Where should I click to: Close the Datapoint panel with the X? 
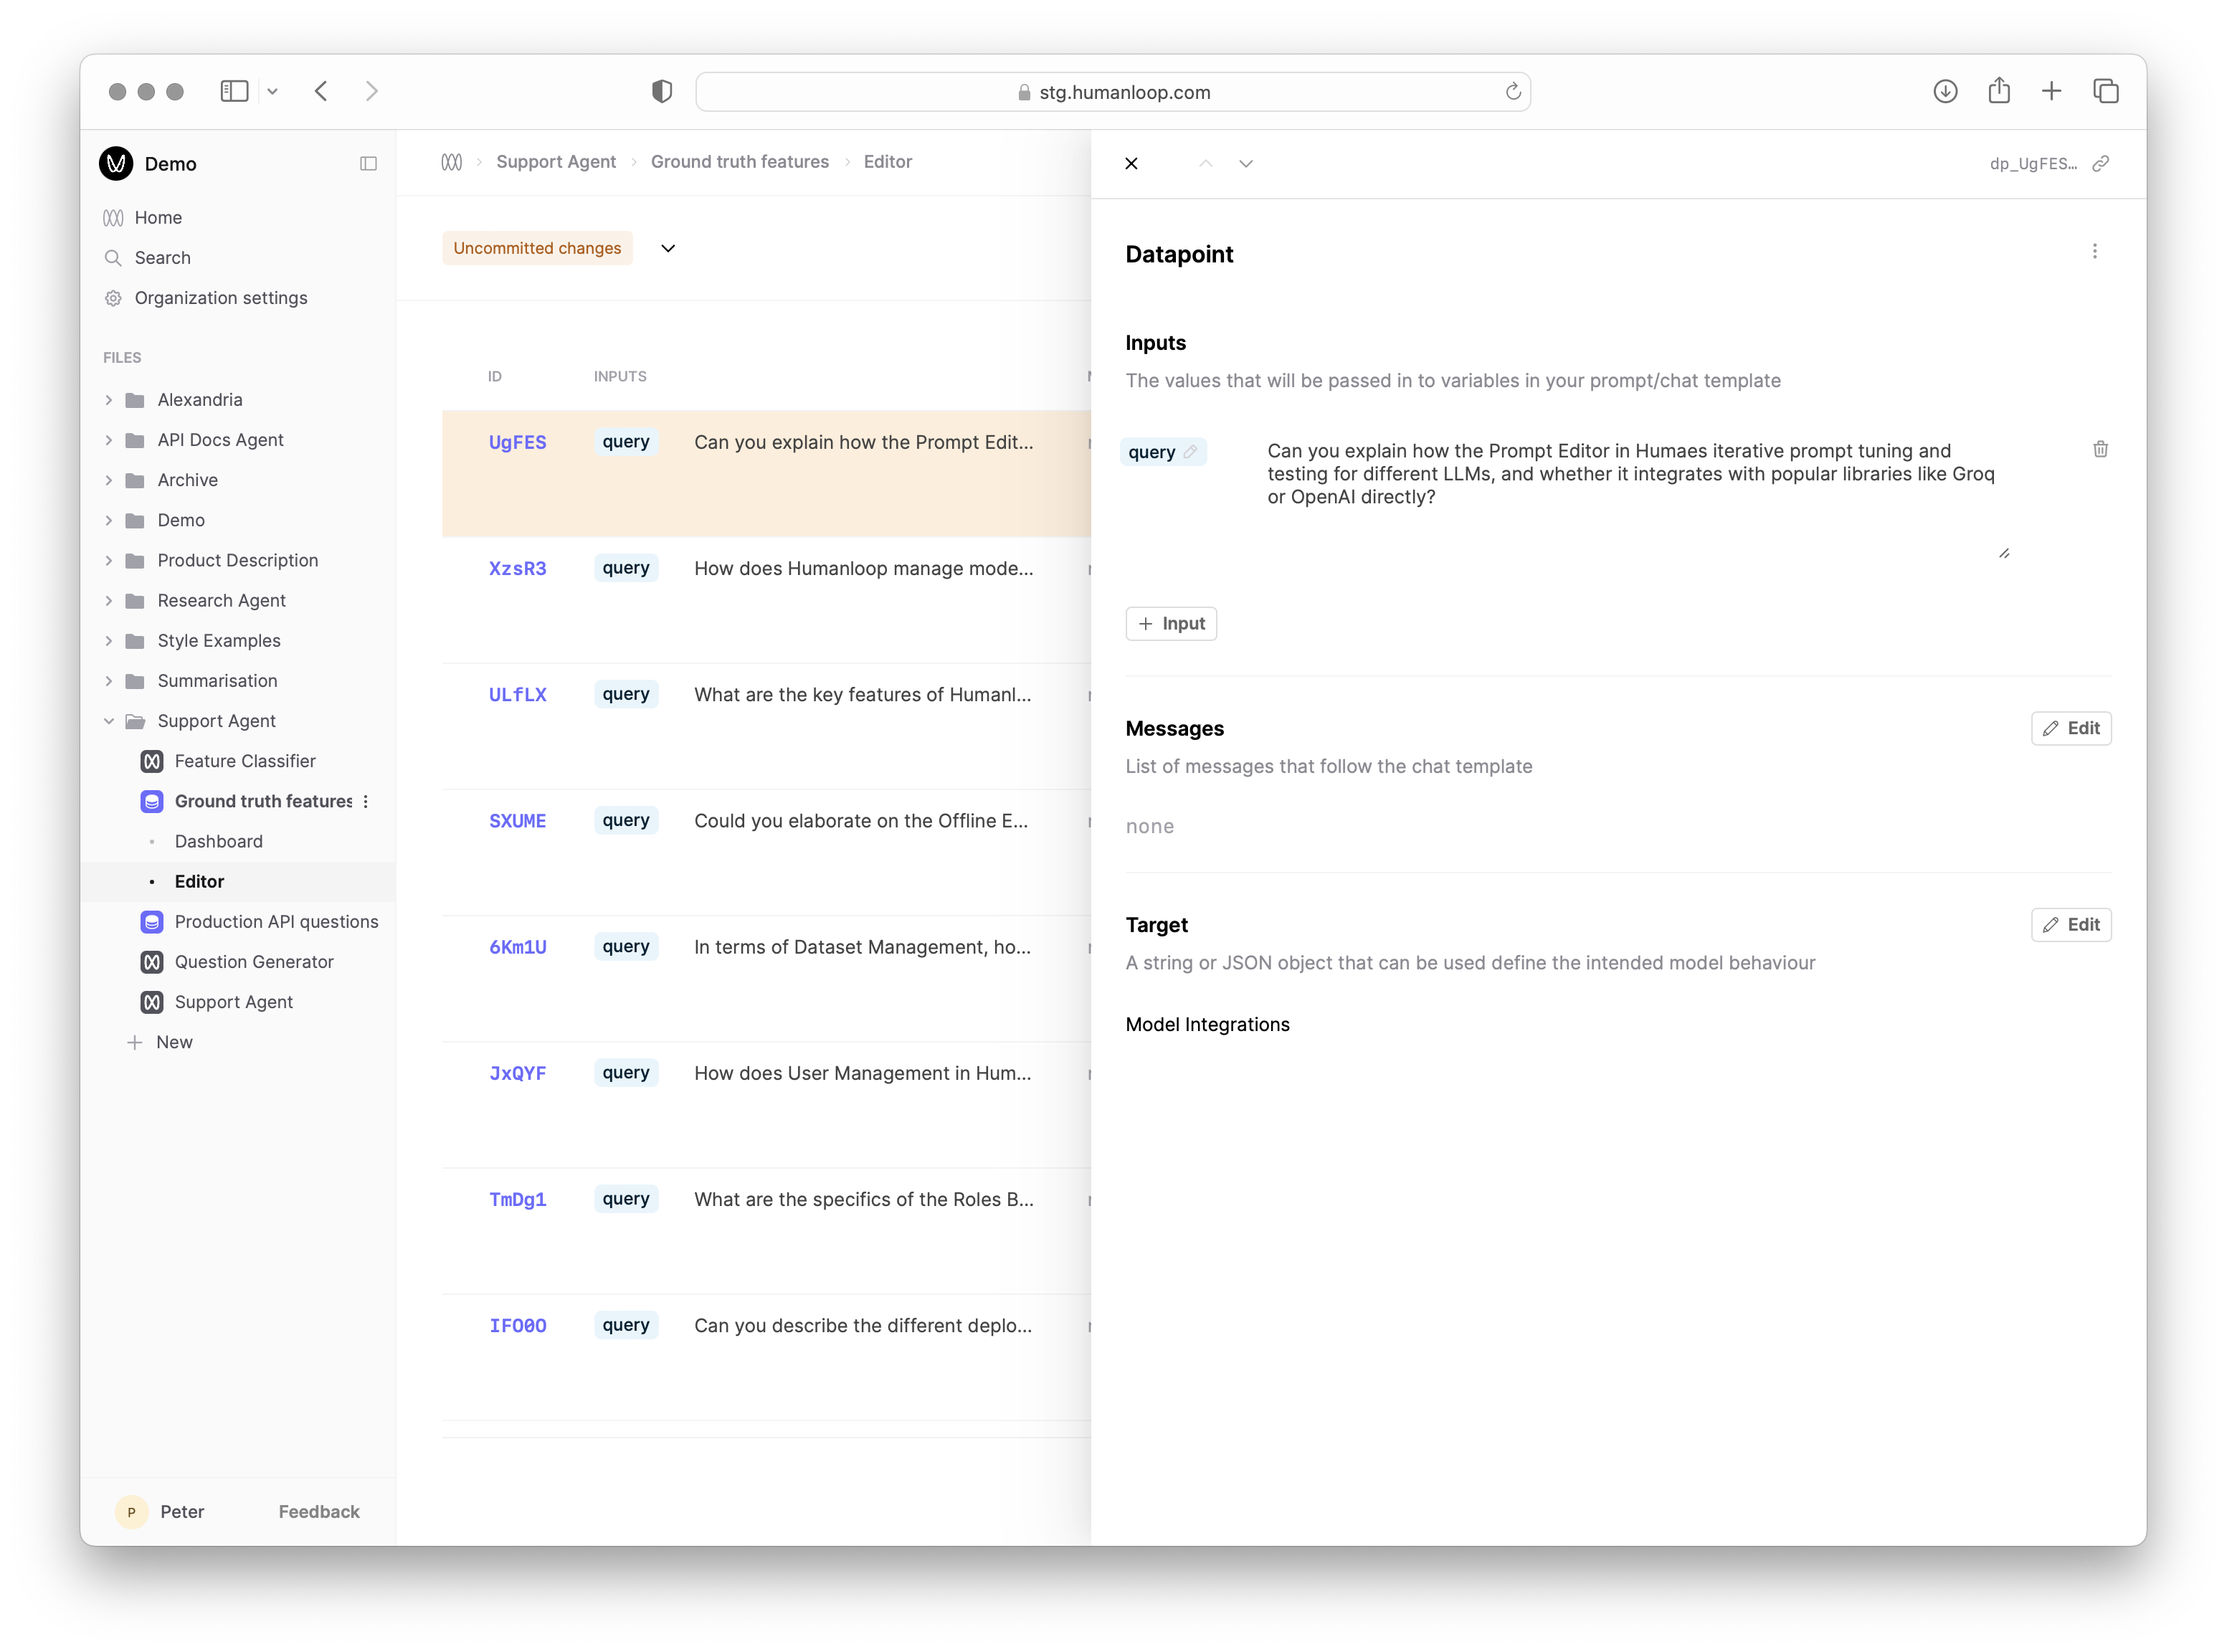pyautogui.click(x=1131, y=163)
